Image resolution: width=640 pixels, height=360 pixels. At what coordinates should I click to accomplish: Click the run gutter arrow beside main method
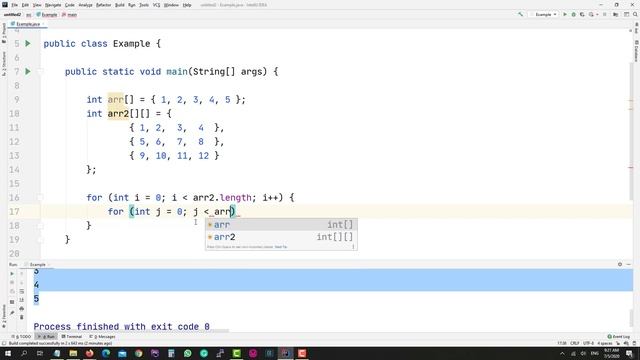click(x=28, y=71)
